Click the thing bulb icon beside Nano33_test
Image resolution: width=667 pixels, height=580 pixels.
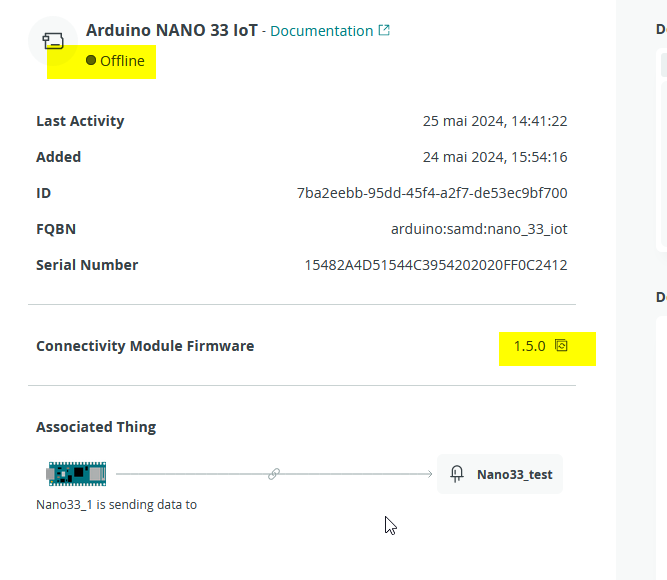click(458, 474)
